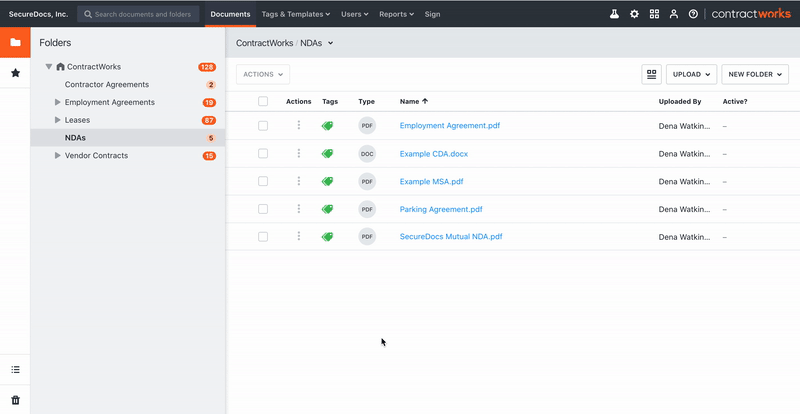Click the ContractWorks 128 count badge
Screen dimensions: 800x414
[207, 67]
